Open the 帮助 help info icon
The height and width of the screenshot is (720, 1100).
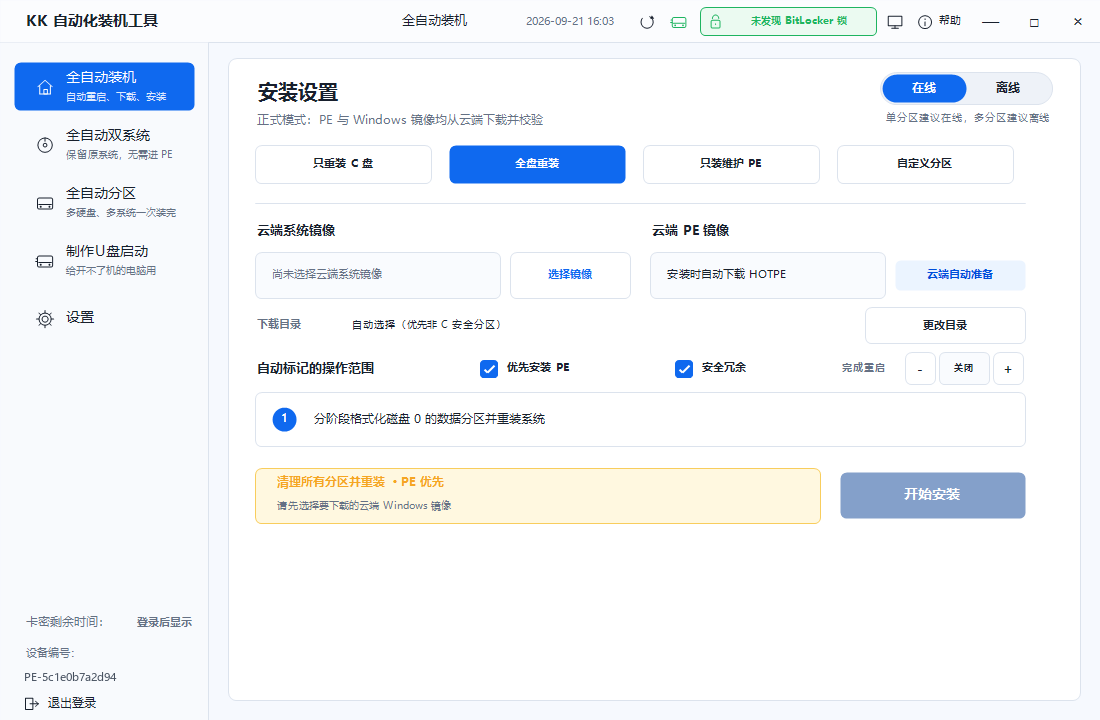925,22
